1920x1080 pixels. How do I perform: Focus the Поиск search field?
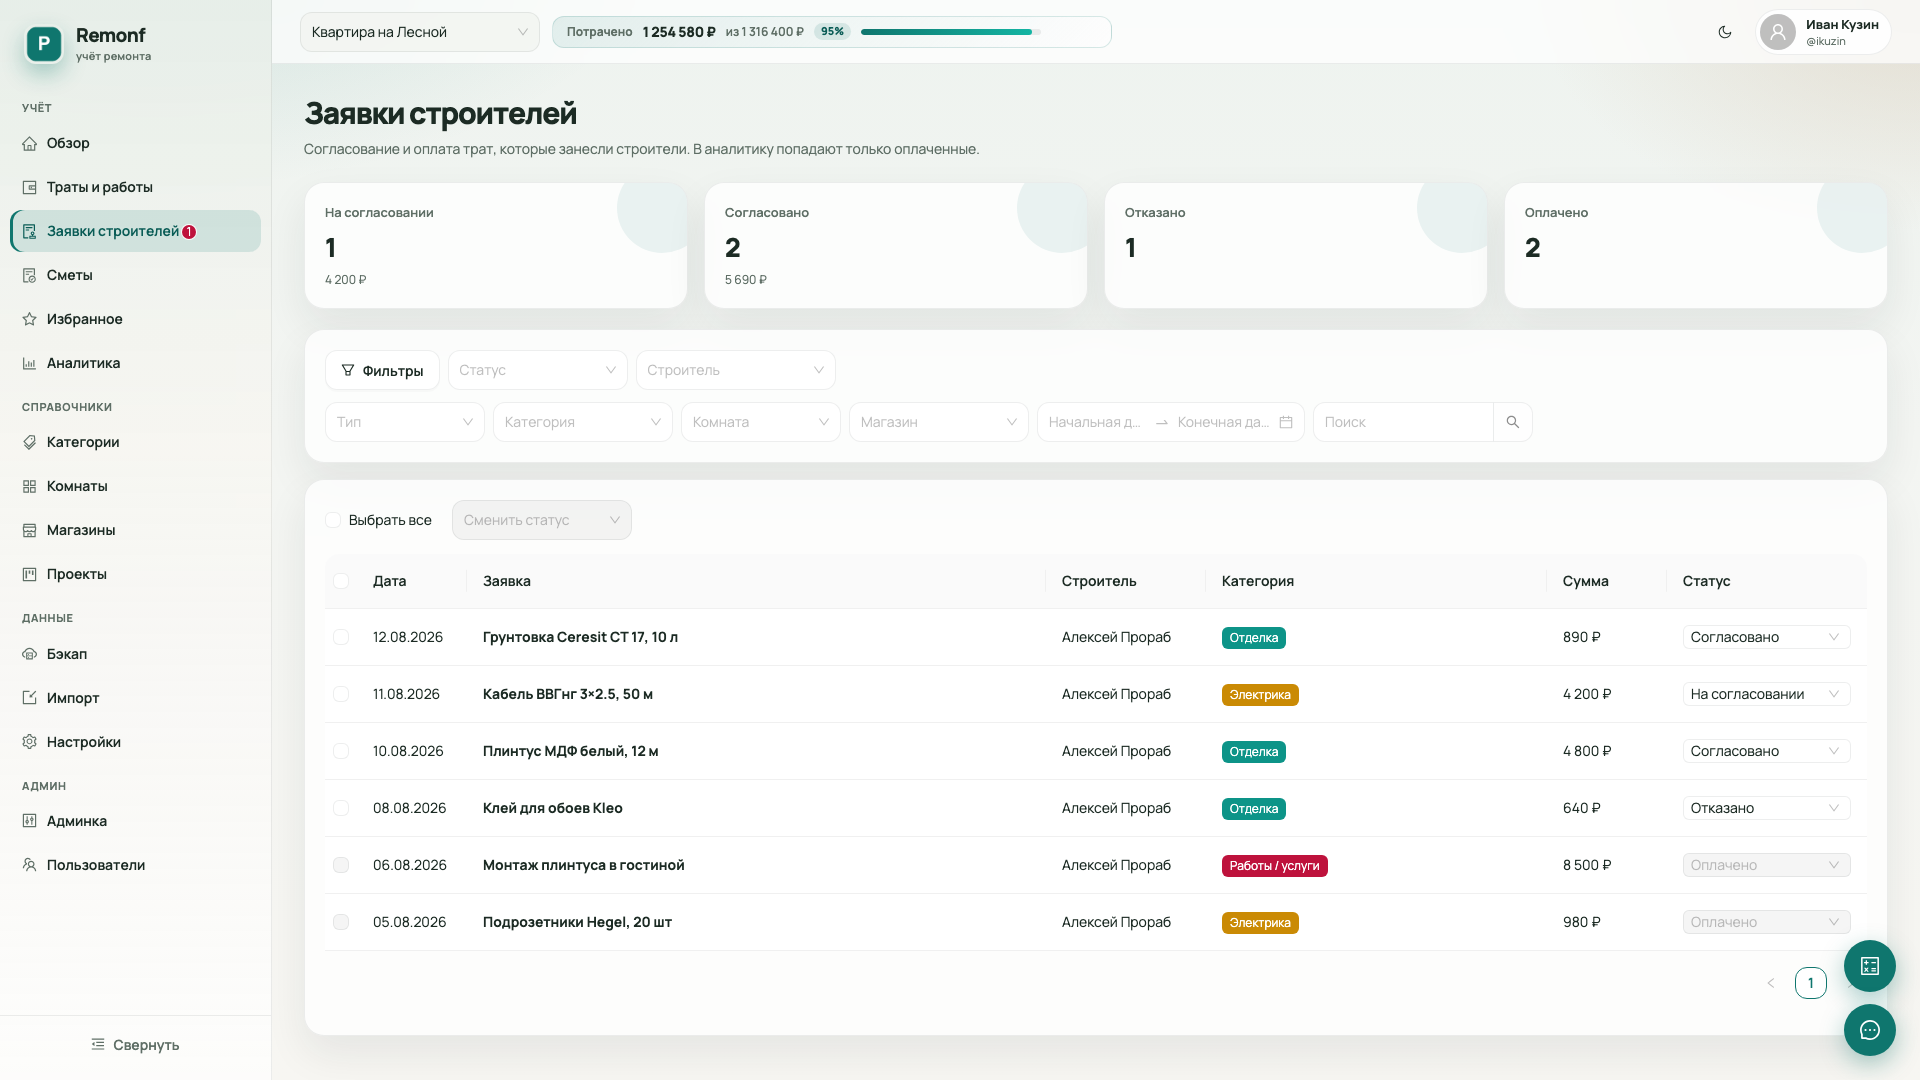[1404, 422]
